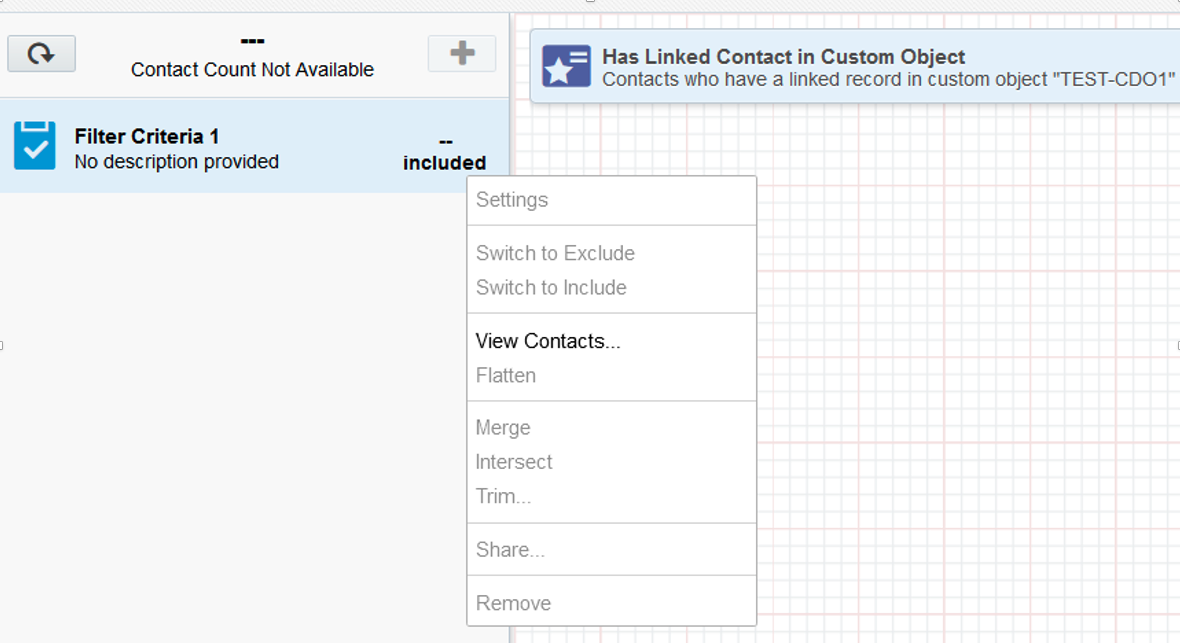Open Settings from the context menu
This screenshot has width=1180, height=643.
[511, 199]
